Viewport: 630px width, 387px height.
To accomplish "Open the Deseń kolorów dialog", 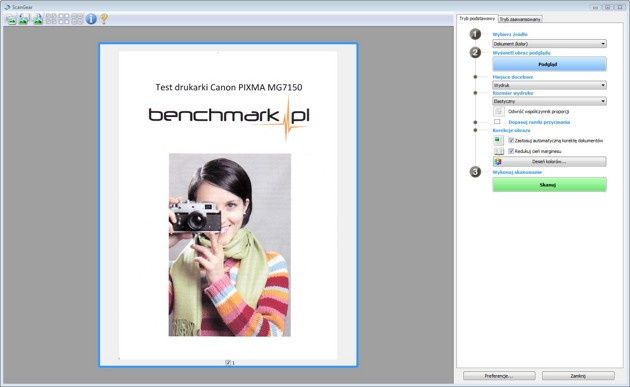I will pyautogui.click(x=549, y=162).
